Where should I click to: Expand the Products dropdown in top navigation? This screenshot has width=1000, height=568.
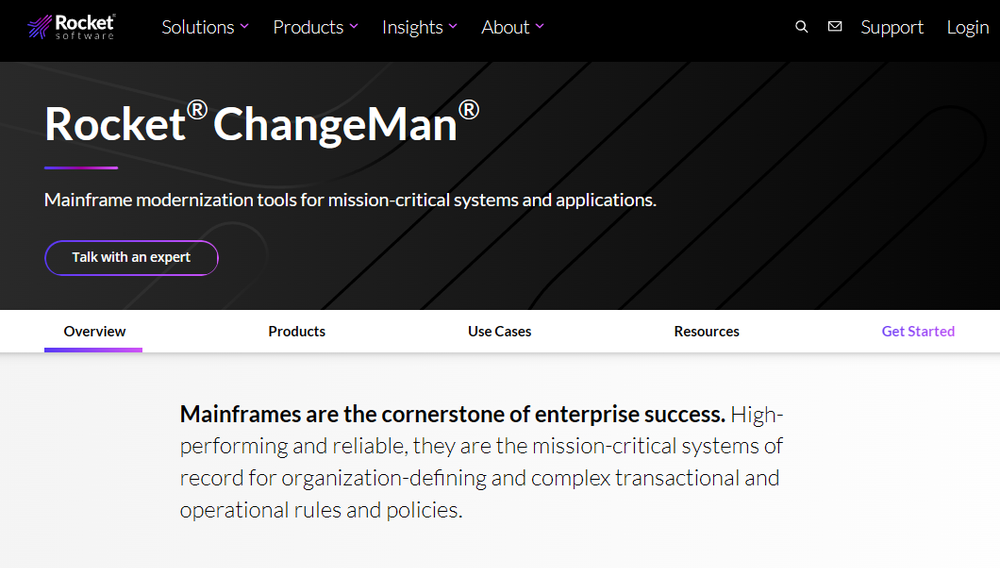pos(315,27)
